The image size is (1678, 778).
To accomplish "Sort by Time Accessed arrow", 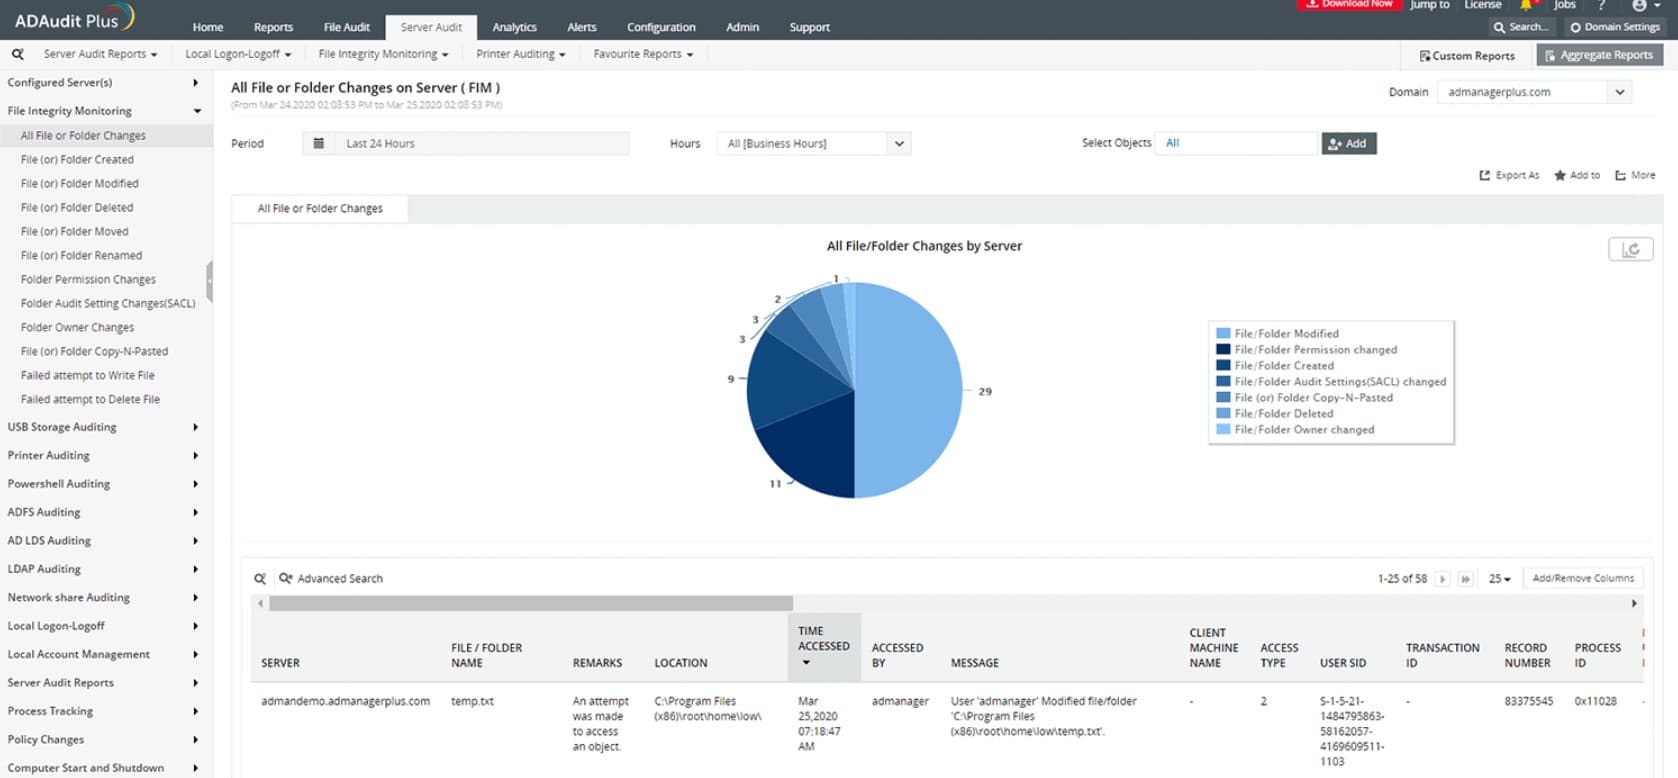I will coord(806,662).
